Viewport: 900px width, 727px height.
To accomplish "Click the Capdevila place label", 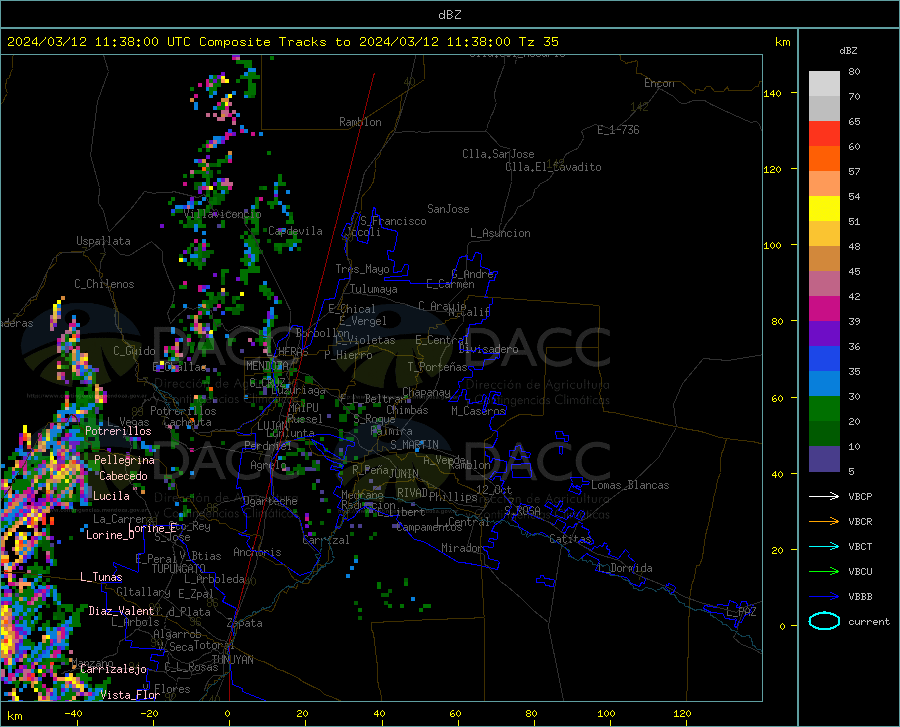I will click(x=296, y=231).
